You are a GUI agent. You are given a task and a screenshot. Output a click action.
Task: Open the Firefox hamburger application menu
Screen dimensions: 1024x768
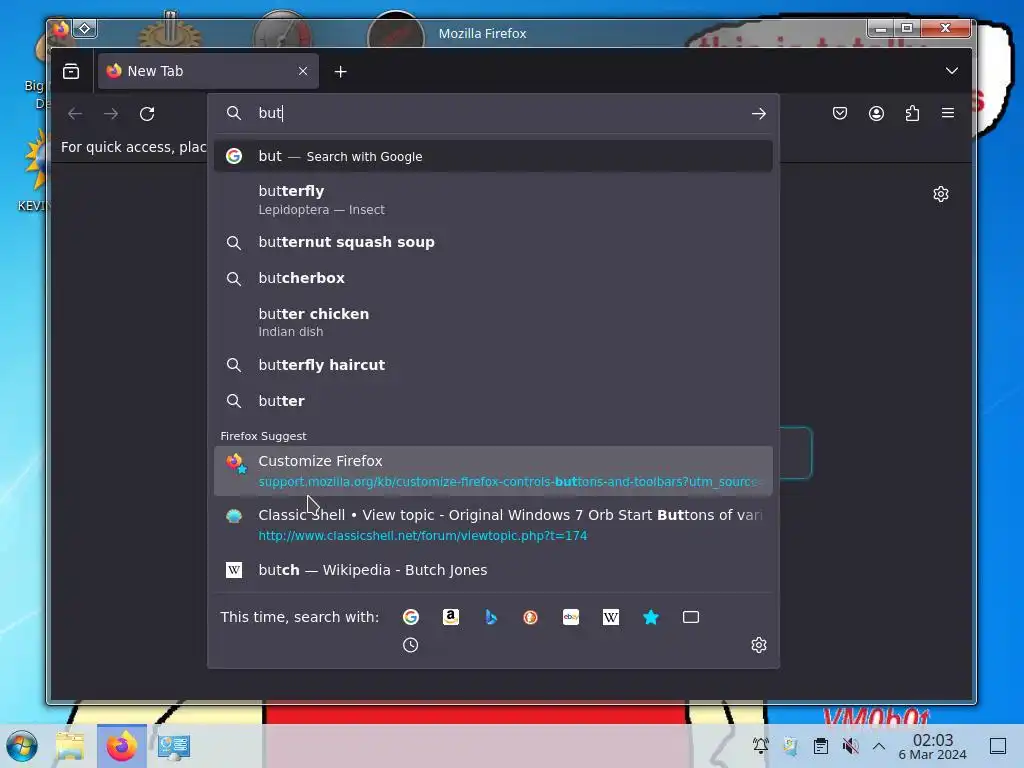tap(948, 113)
